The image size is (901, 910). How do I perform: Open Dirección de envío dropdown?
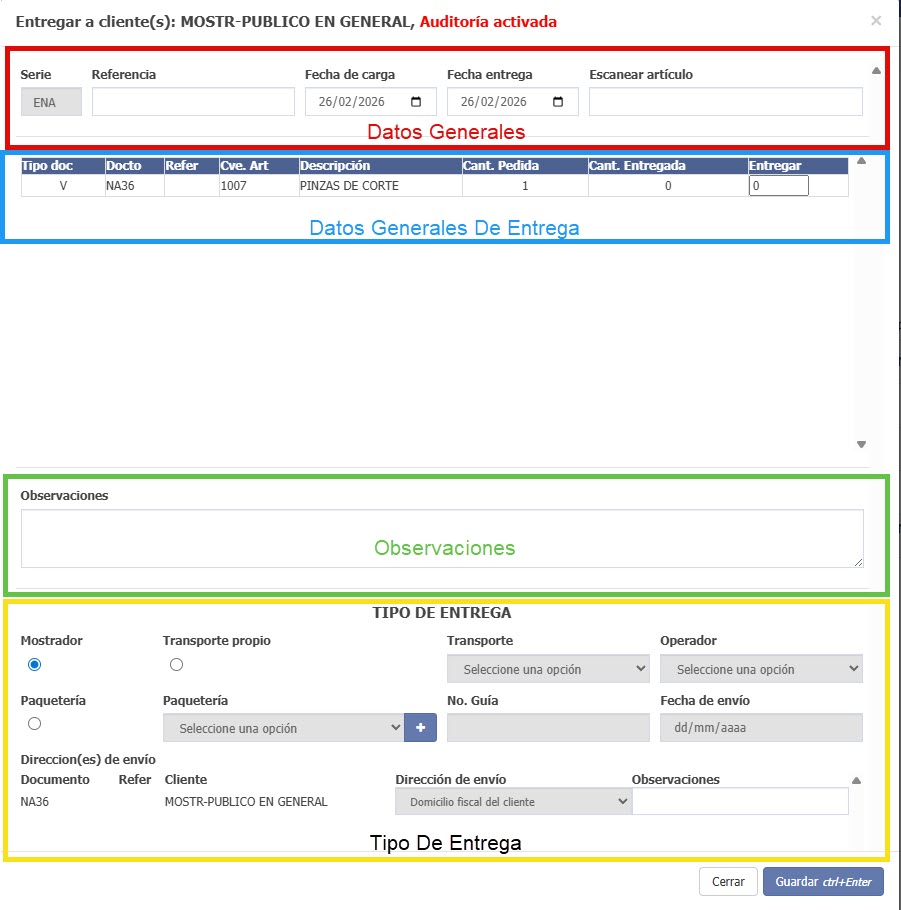[x=513, y=801]
